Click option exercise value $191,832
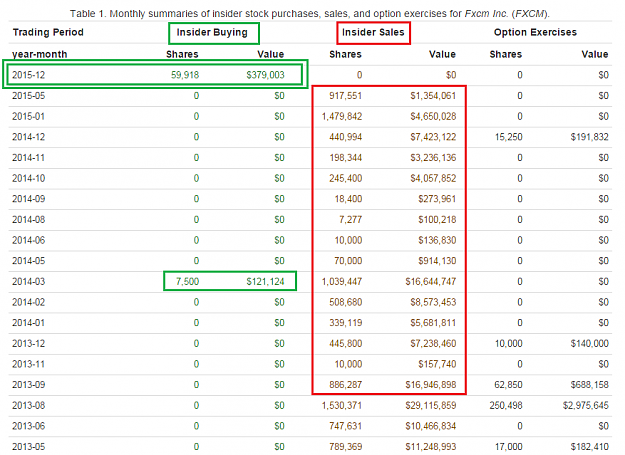 tap(590, 137)
